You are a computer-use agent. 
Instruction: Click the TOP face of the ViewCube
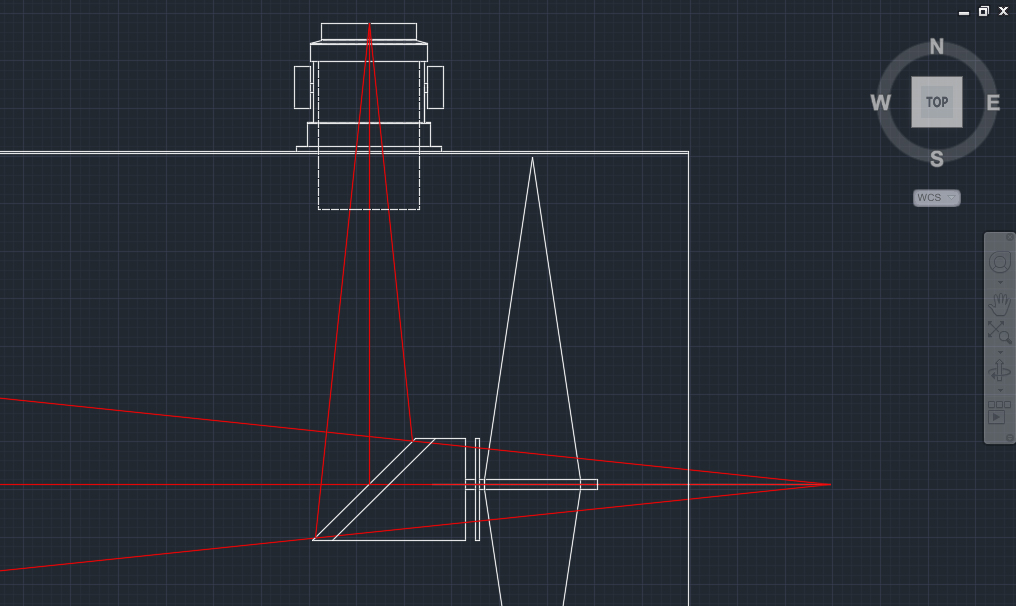pos(937,102)
